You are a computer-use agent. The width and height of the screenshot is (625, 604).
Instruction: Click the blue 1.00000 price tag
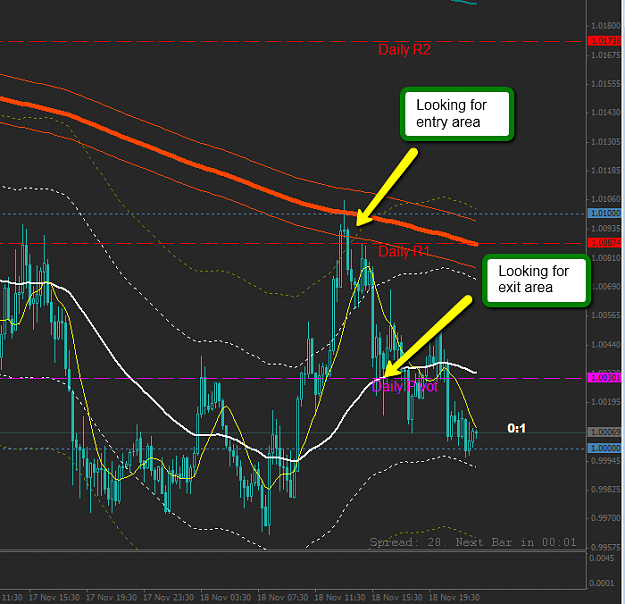[x=605, y=448]
